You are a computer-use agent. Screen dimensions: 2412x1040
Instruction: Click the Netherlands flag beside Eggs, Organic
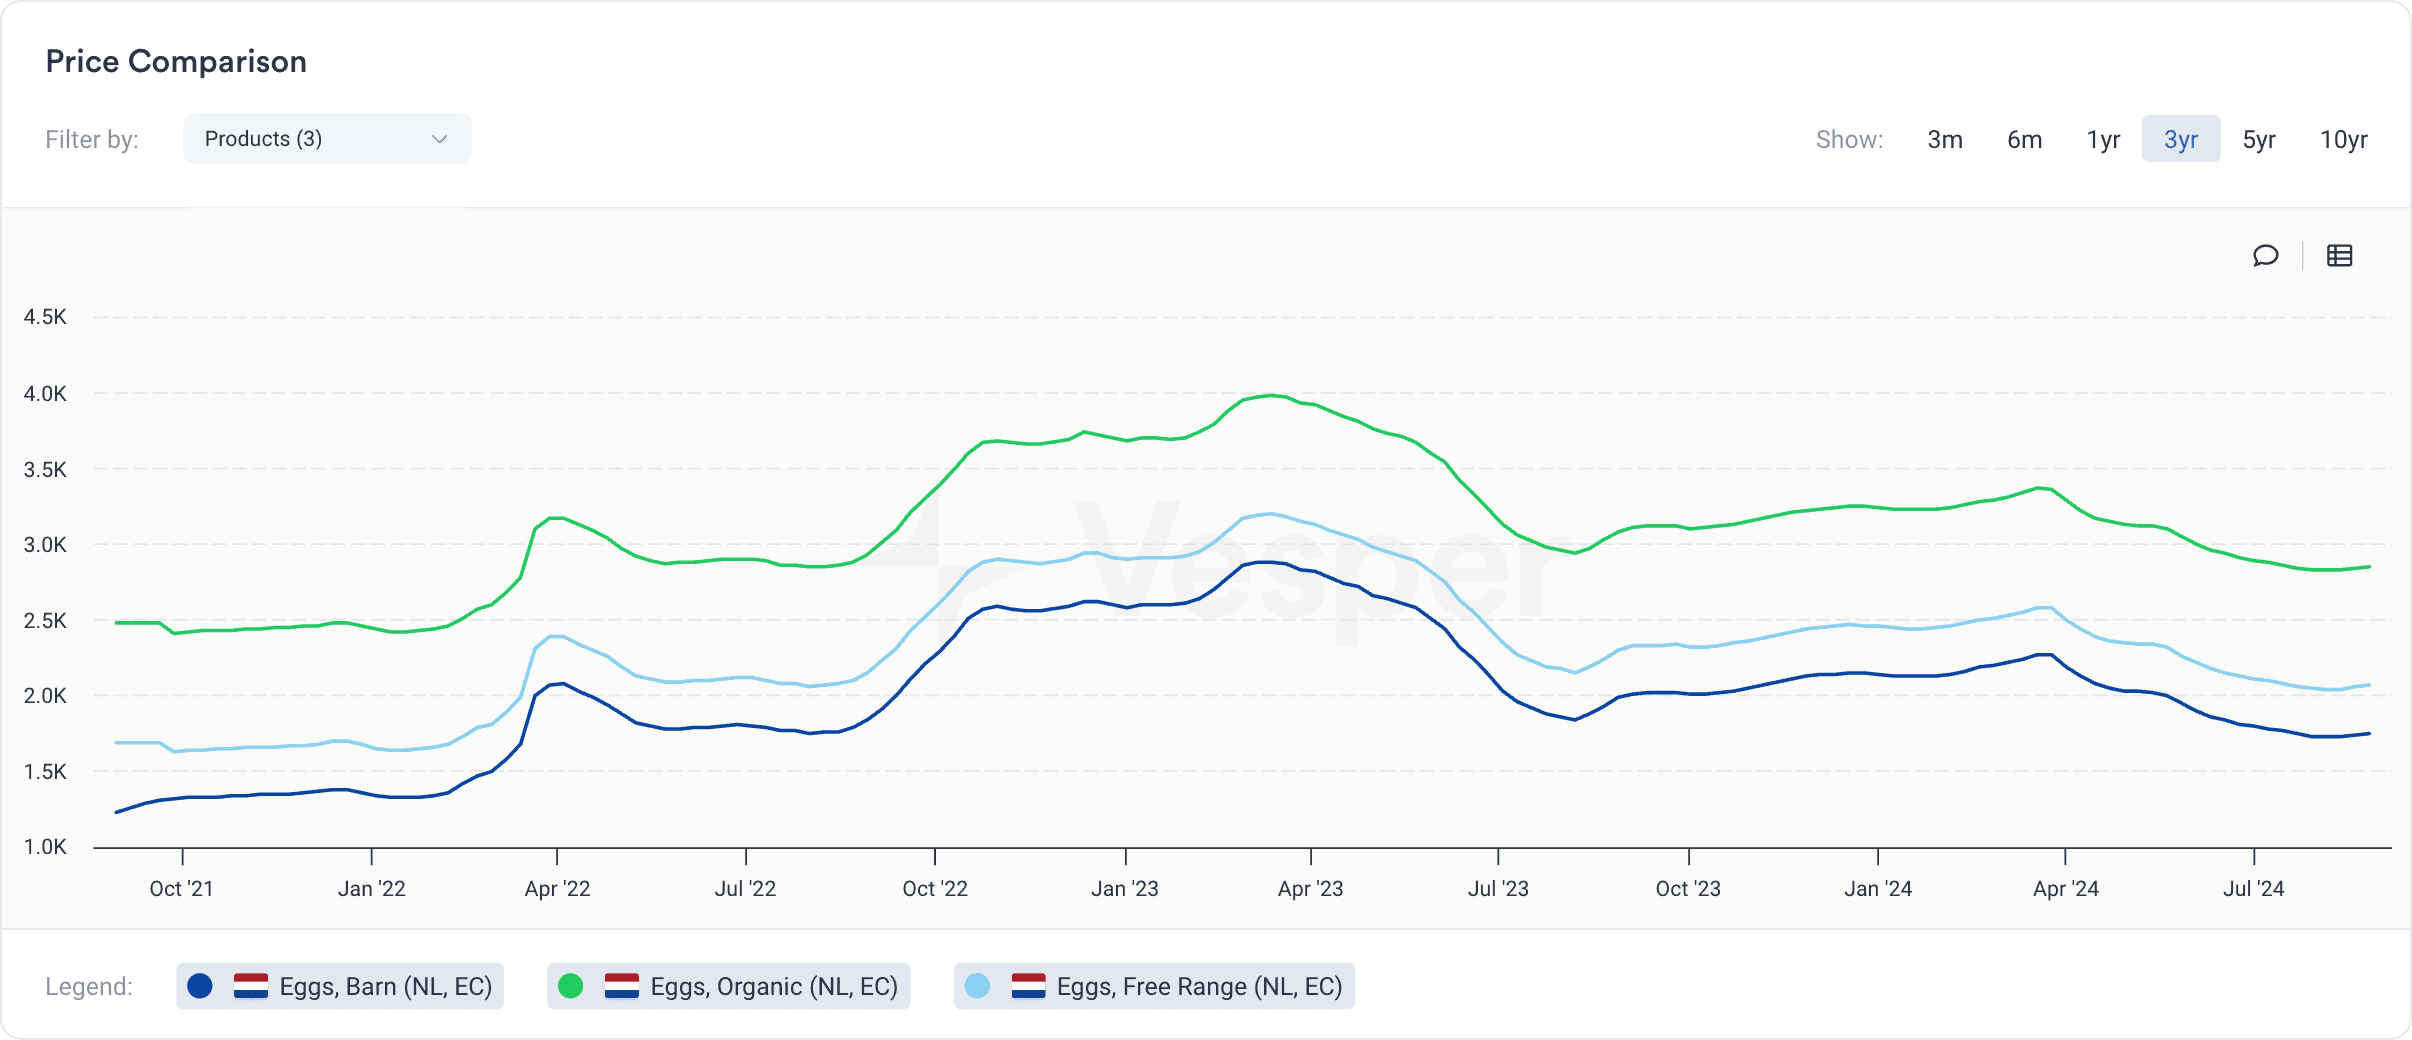click(x=621, y=986)
